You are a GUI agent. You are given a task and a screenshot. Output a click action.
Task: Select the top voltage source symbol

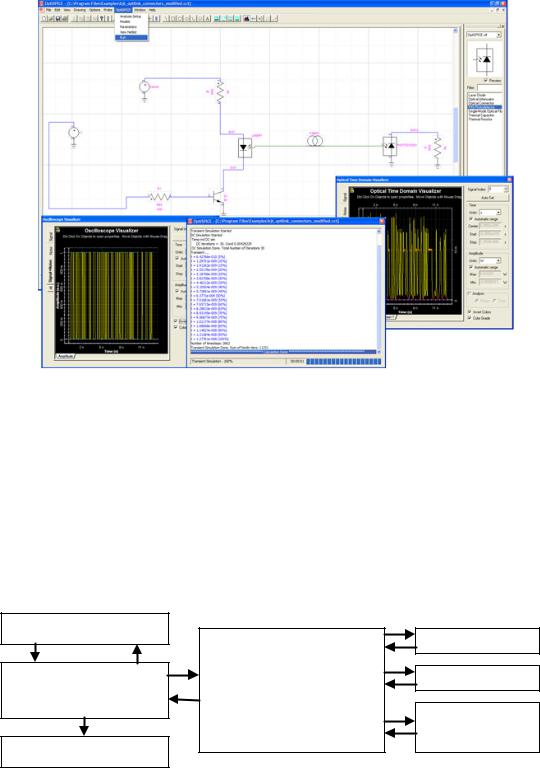(x=144, y=87)
